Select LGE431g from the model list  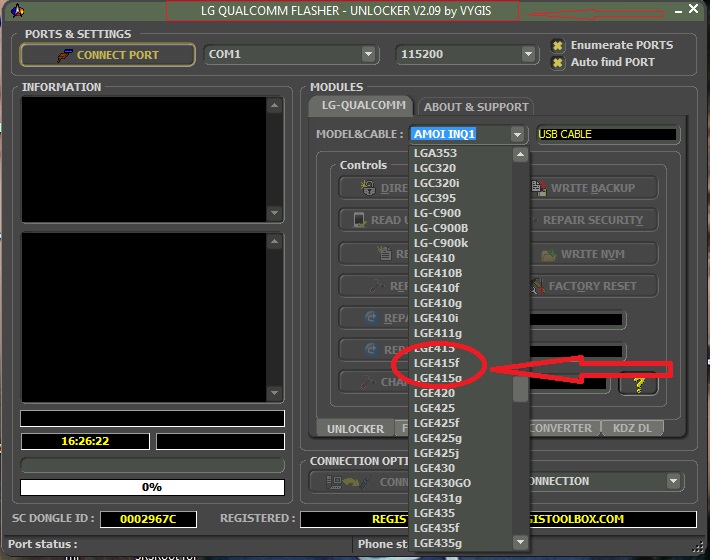460,498
